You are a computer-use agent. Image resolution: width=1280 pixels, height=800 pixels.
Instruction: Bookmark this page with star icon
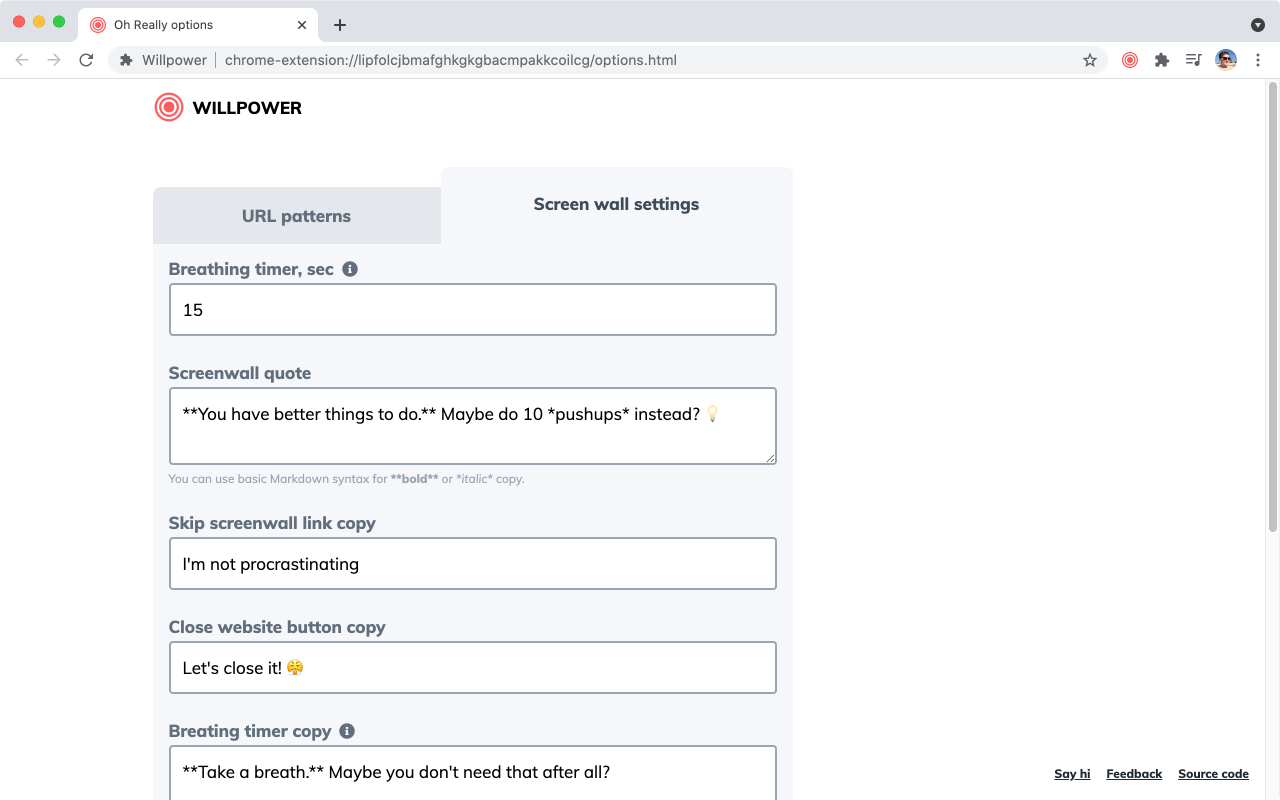(x=1090, y=60)
